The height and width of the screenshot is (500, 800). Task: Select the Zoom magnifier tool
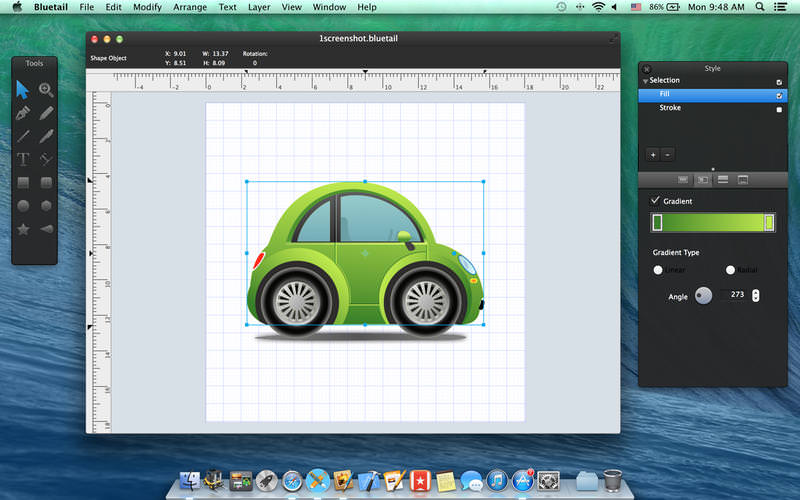point(46,90)
